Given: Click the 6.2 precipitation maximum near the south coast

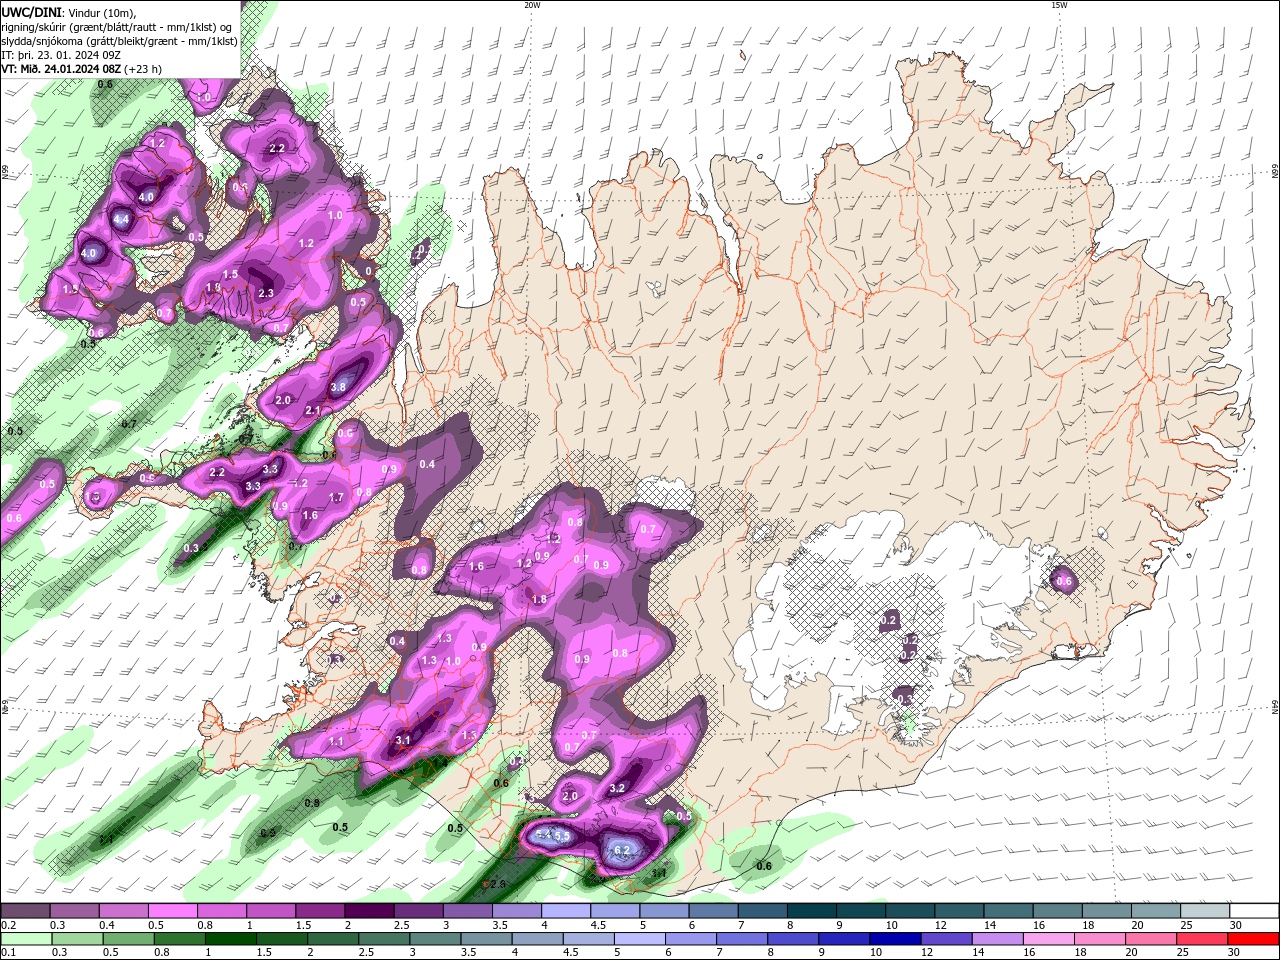Looking at the screenshot, I should [621, 851].
